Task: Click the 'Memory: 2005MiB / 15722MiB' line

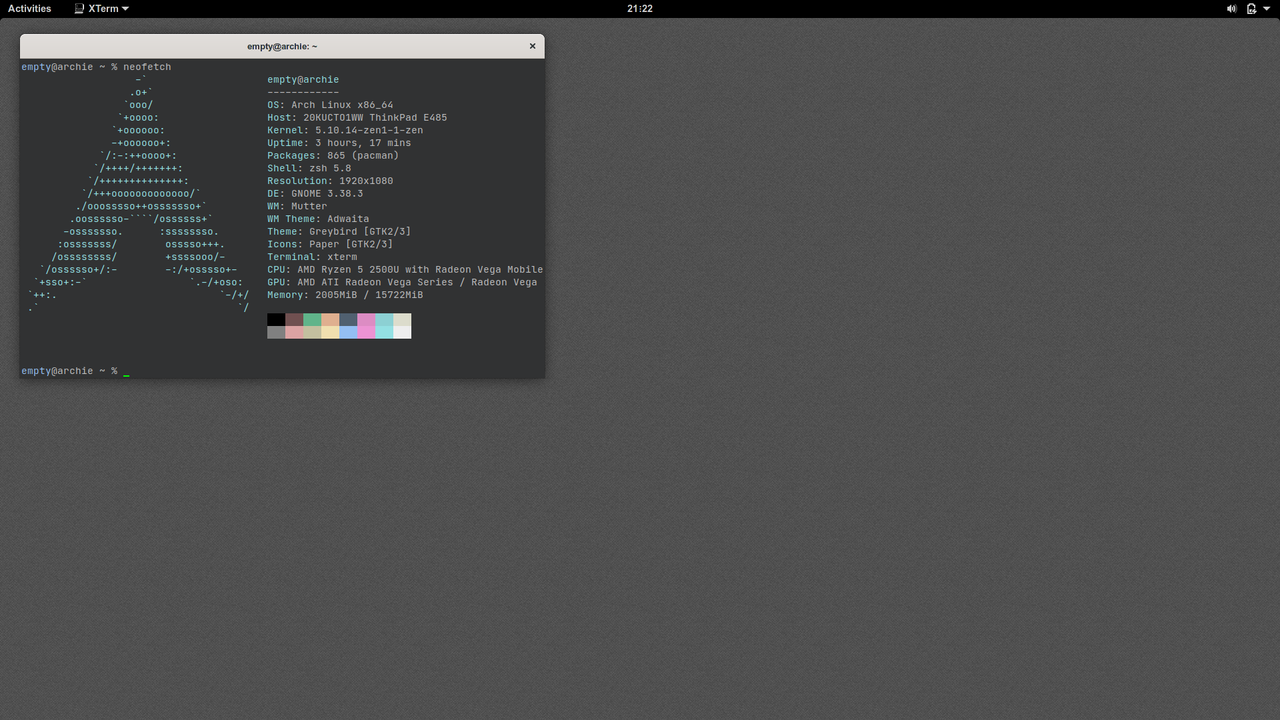Action: pos(345,295)
